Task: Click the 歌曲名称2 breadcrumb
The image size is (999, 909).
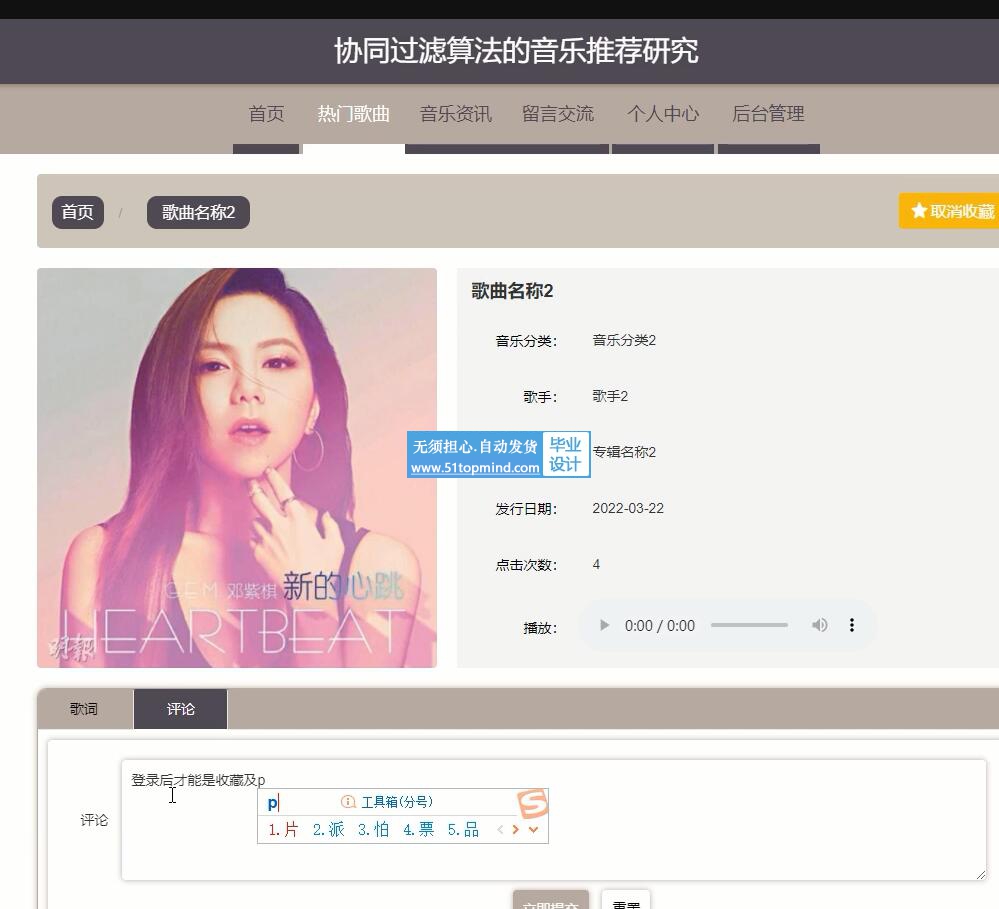Action: 198,212
